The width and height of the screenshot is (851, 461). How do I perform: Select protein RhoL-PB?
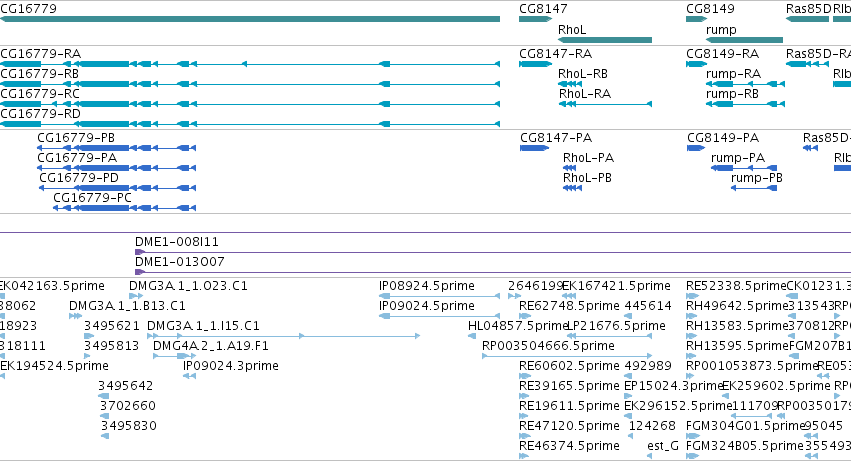pos(573,188)
